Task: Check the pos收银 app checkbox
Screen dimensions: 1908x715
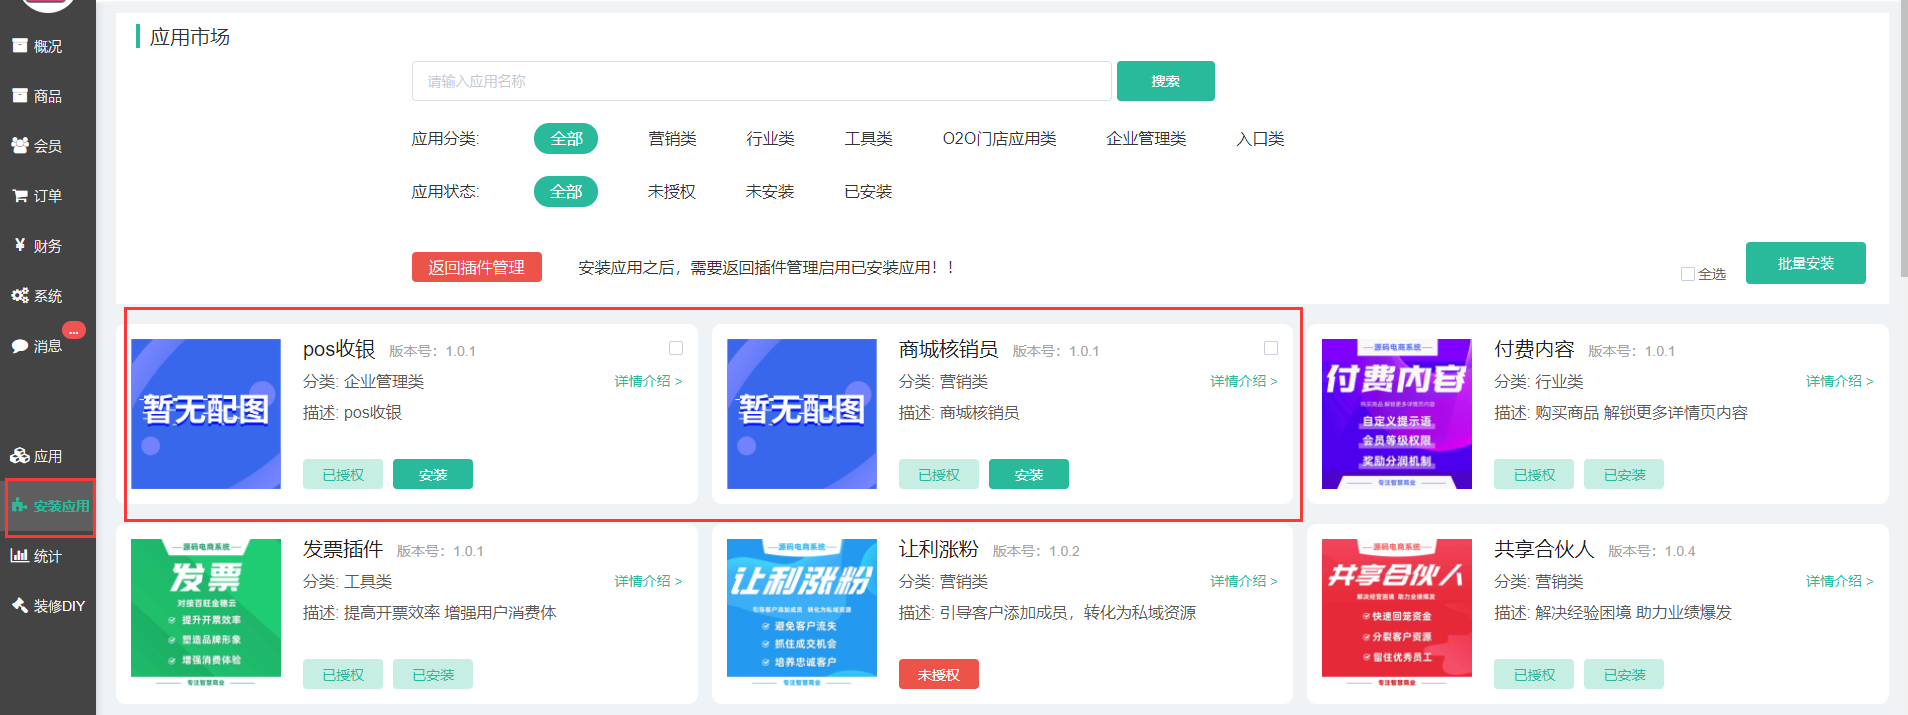Action: pos(676,348)
